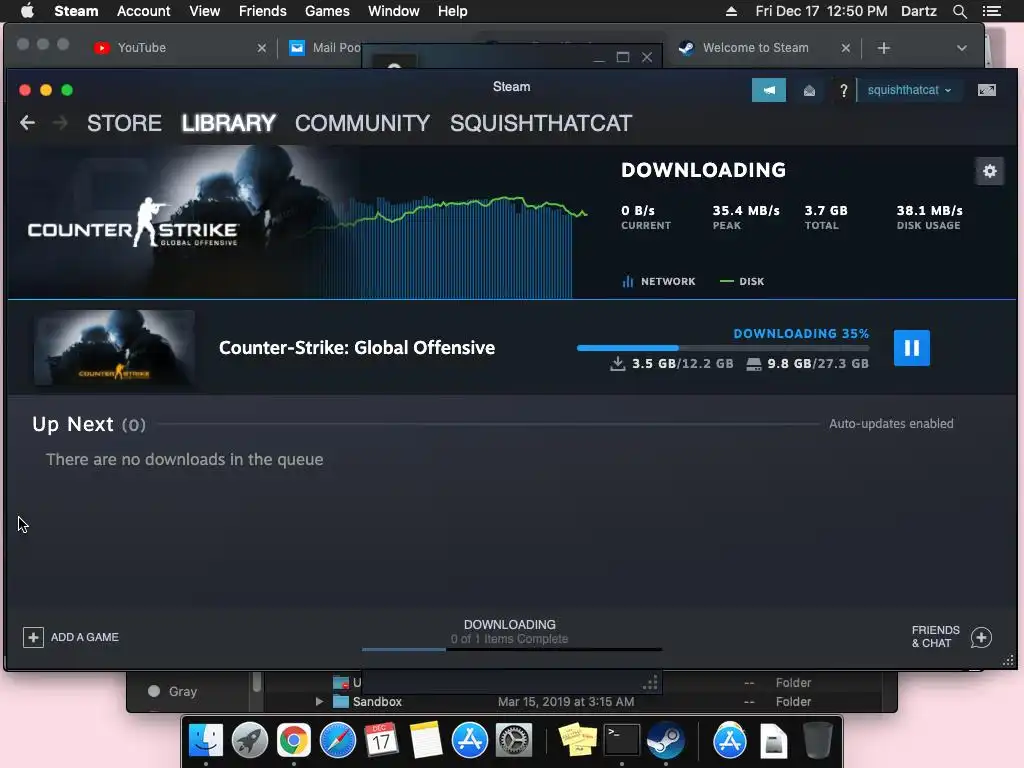This screenshot has width=1024, height=768.
Task: Pause the Counter-Strike download
Action: tap(911, 347)
